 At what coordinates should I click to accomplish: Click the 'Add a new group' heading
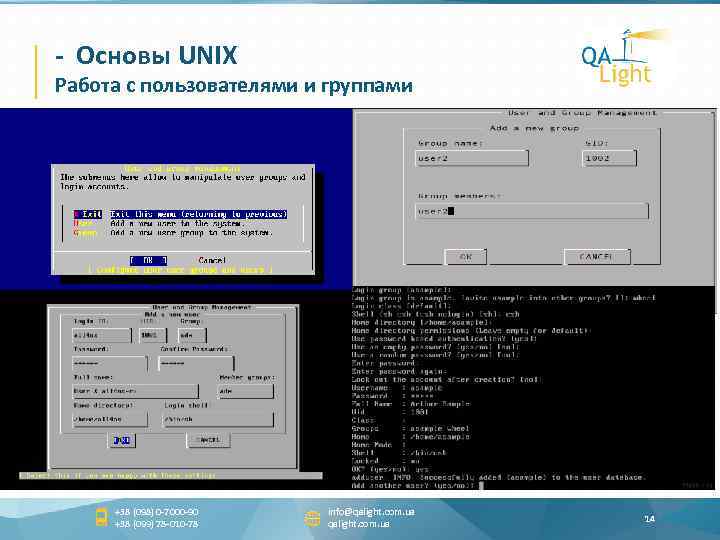point(534,128)
